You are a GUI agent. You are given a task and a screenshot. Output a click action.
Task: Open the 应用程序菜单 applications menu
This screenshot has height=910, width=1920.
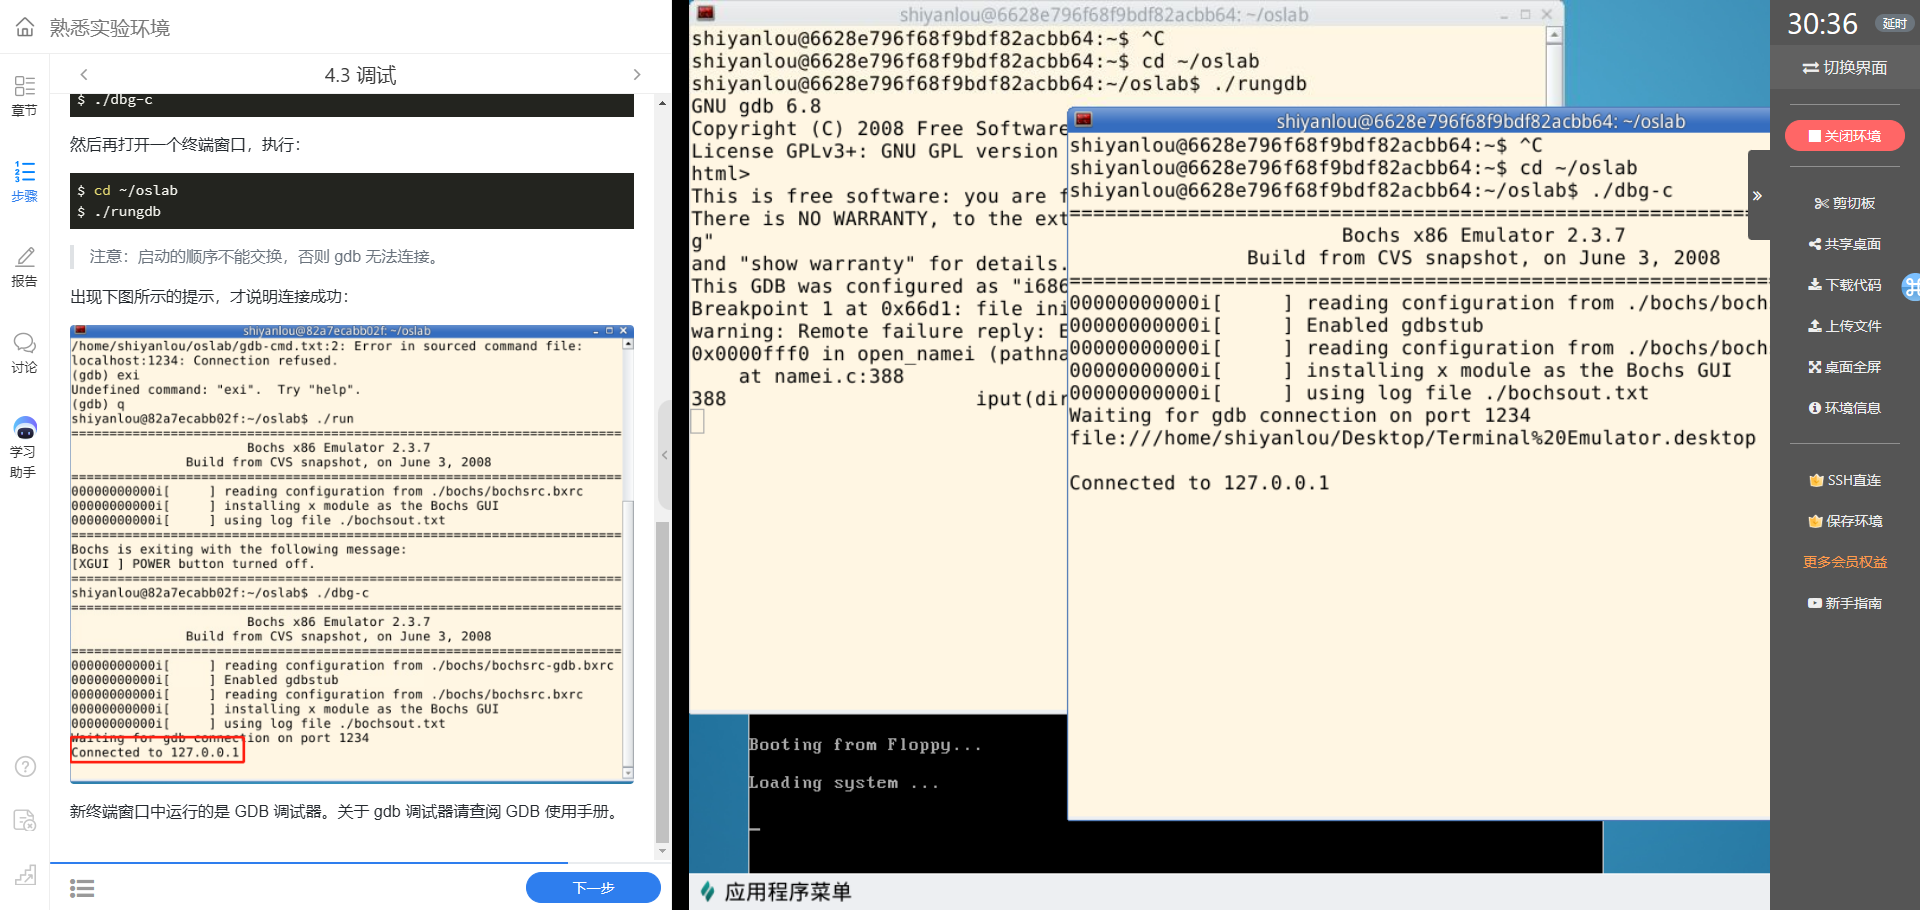tap(776, 891)
